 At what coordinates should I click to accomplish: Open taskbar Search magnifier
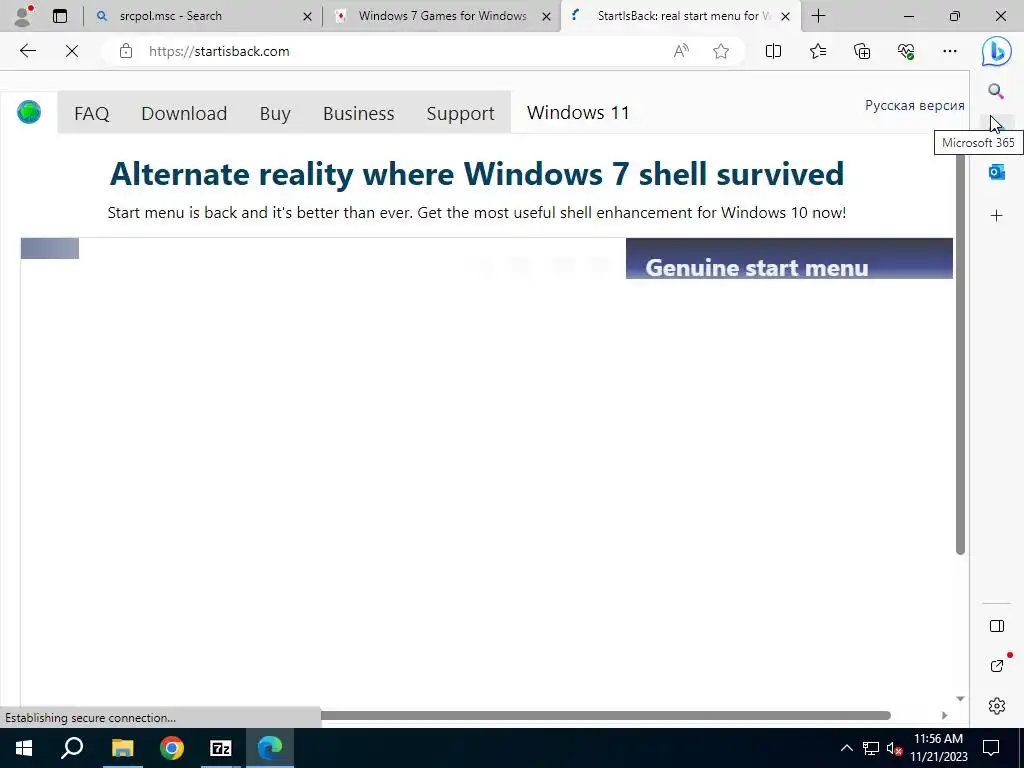click(x=72, y=748)
